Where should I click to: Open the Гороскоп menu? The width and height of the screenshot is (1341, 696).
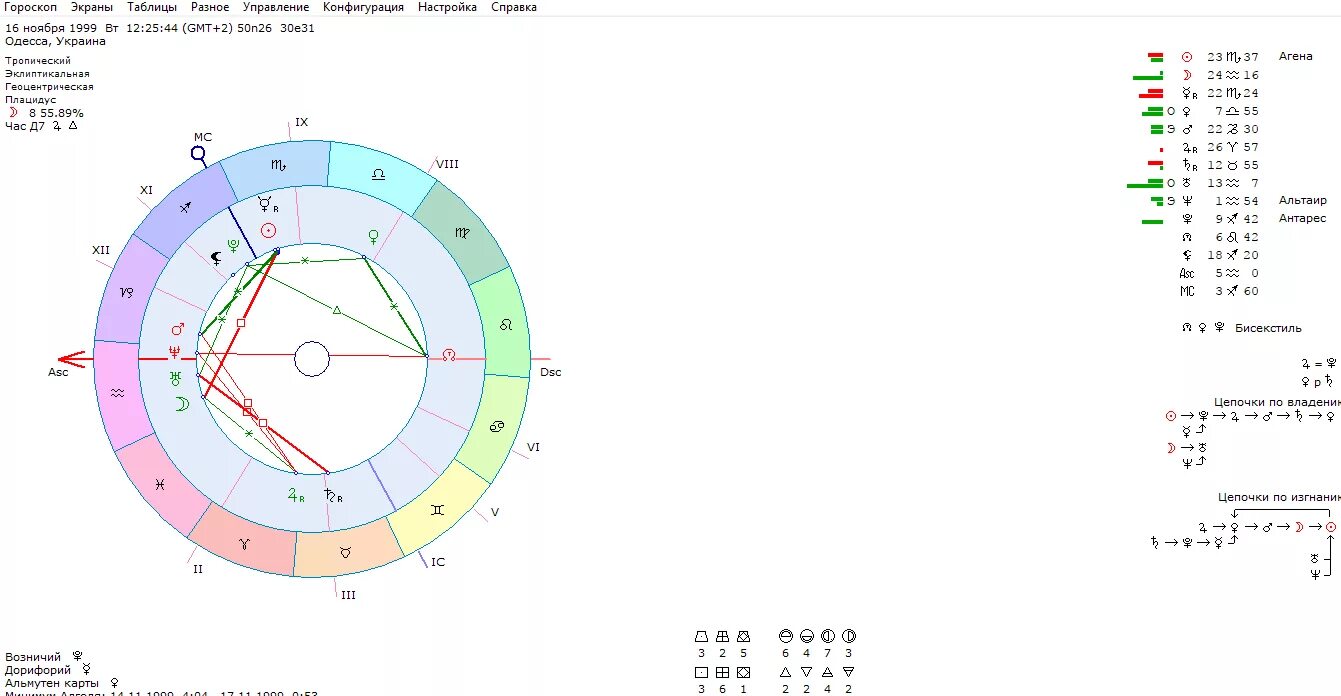pos(31,7)
